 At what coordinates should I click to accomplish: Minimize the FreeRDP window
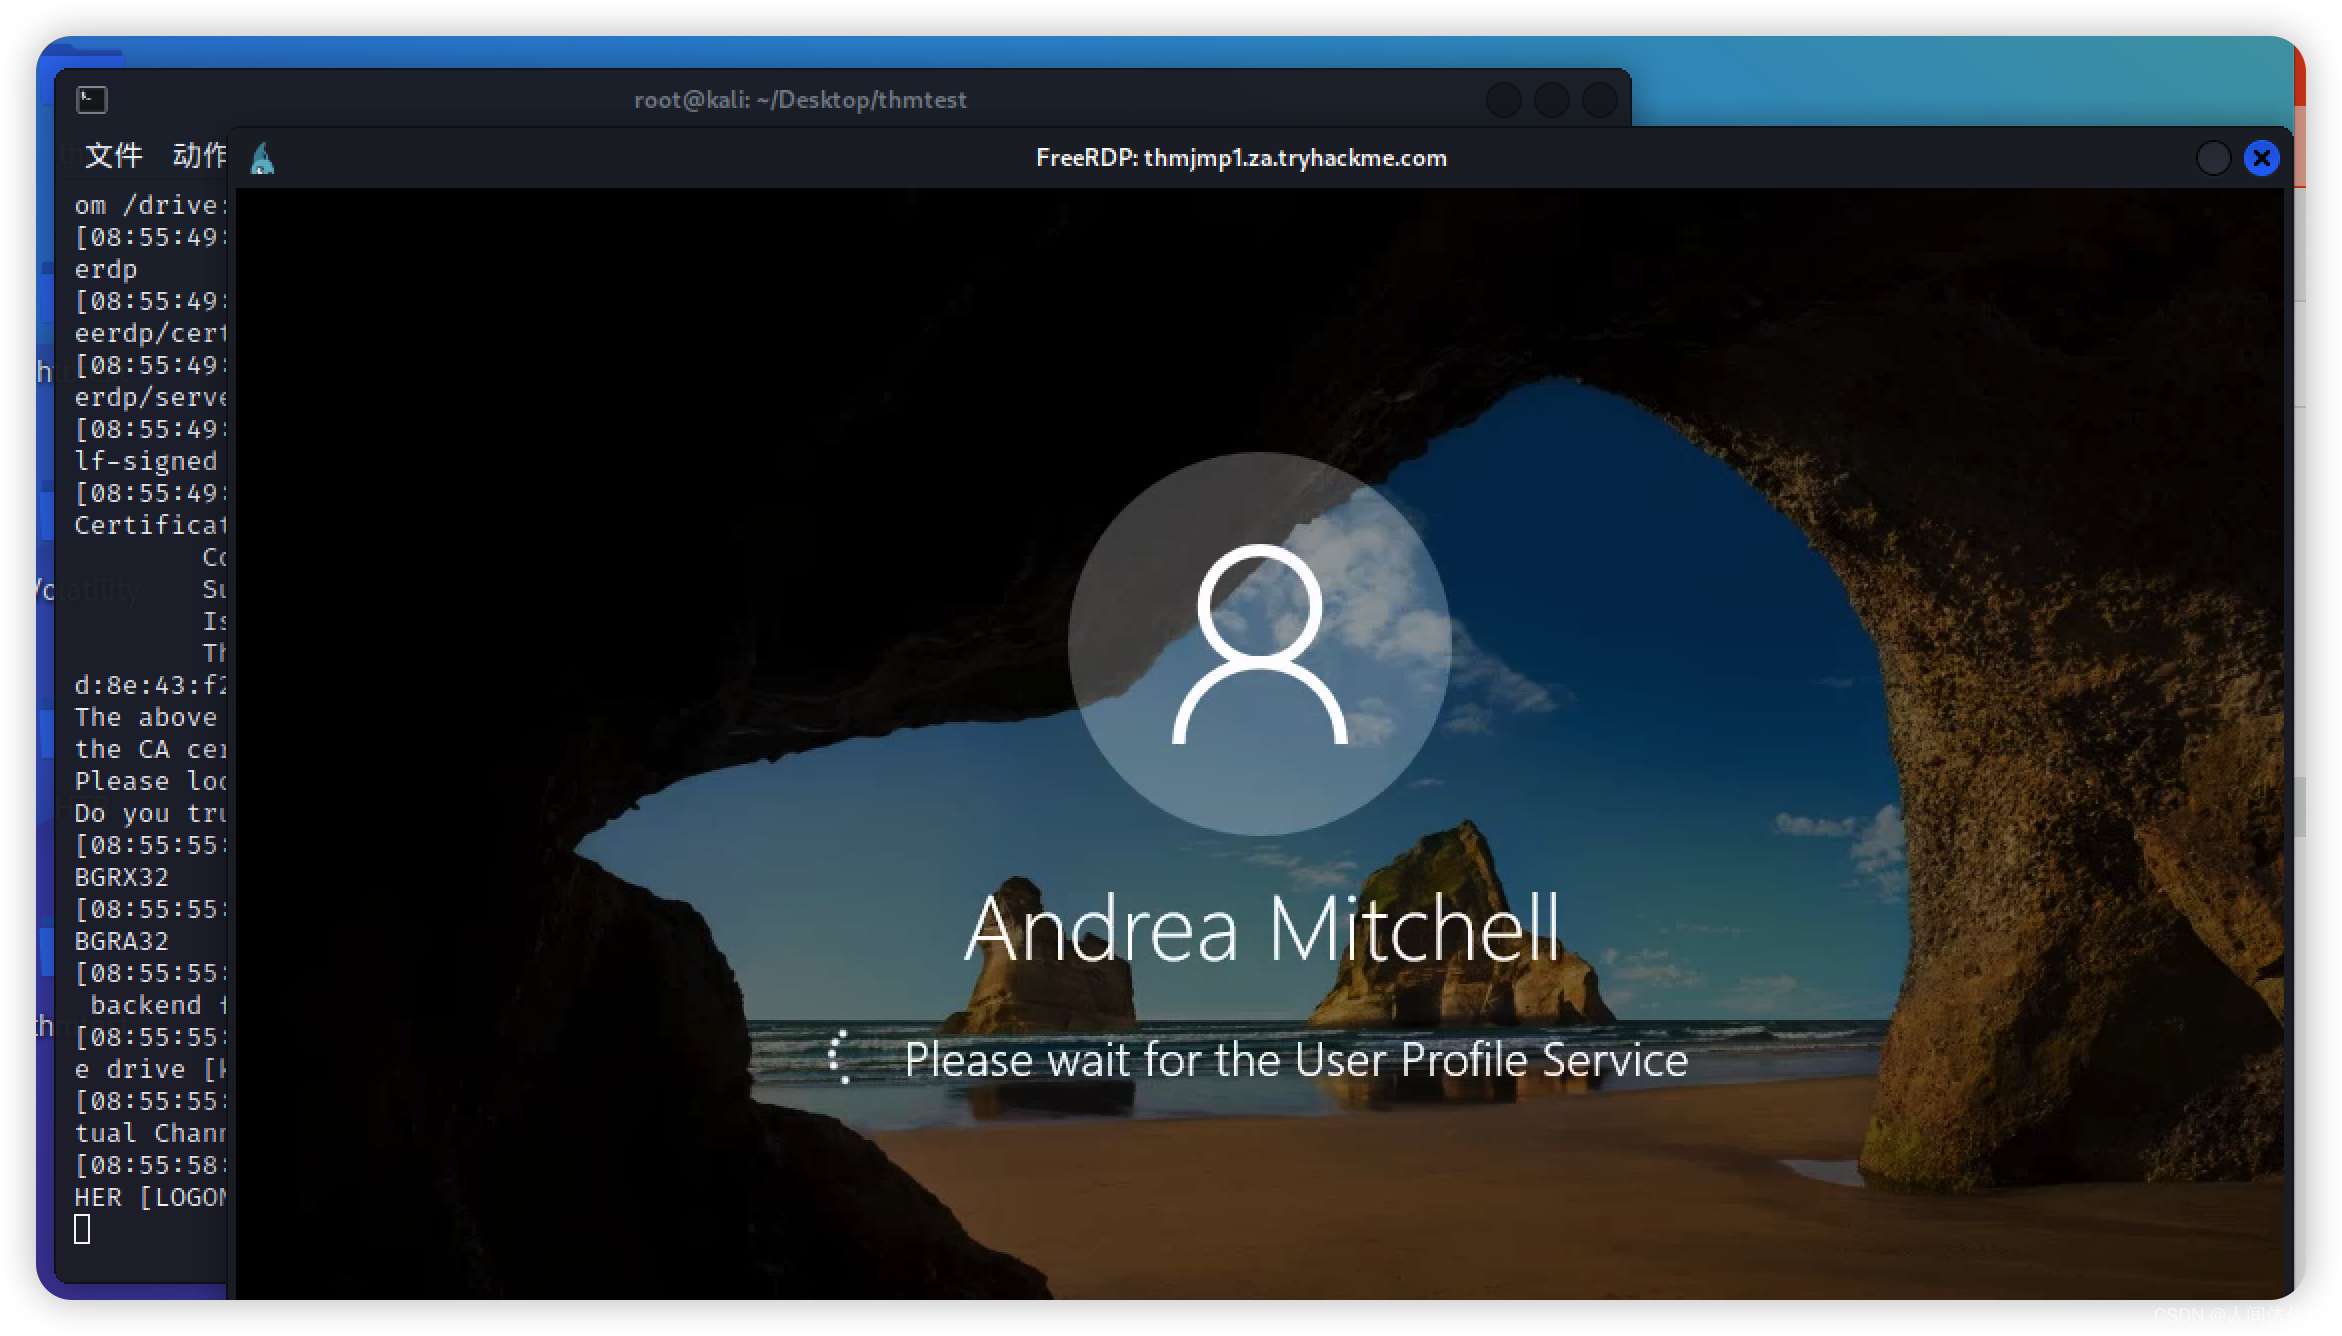point(2213,158)
